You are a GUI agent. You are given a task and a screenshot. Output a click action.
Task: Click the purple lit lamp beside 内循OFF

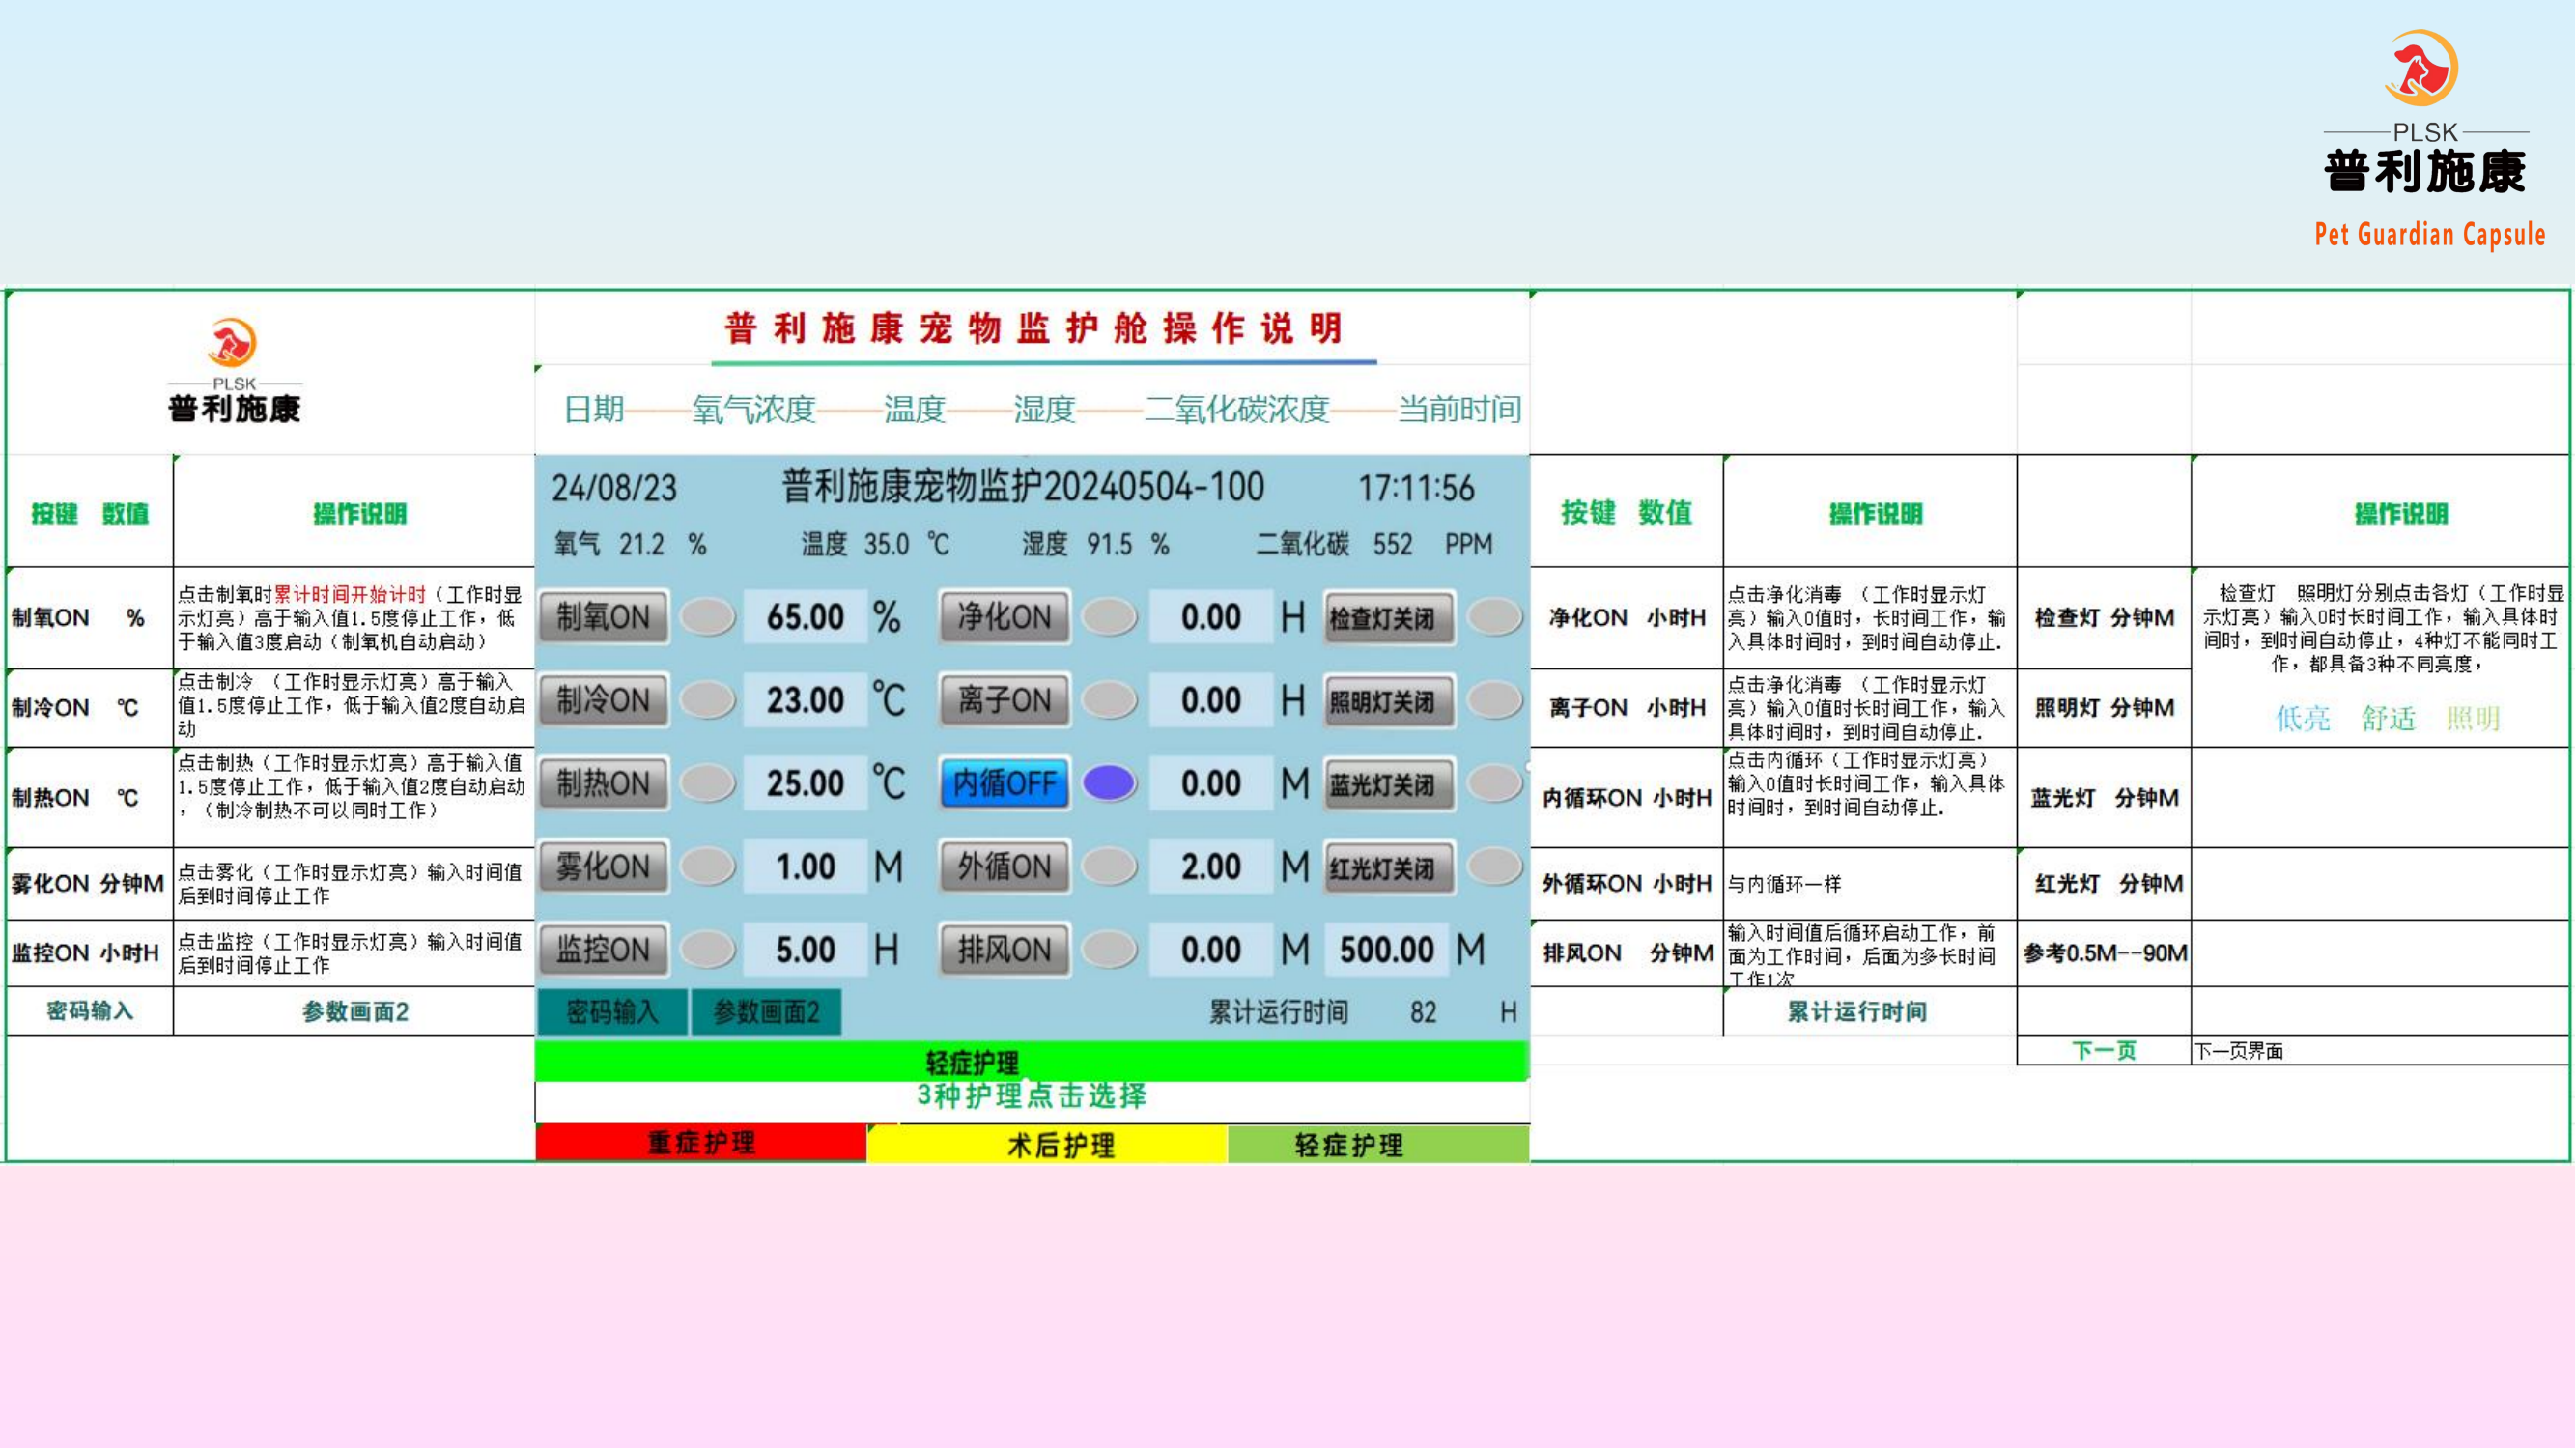pyautogui.click(x=1110, y=783)
